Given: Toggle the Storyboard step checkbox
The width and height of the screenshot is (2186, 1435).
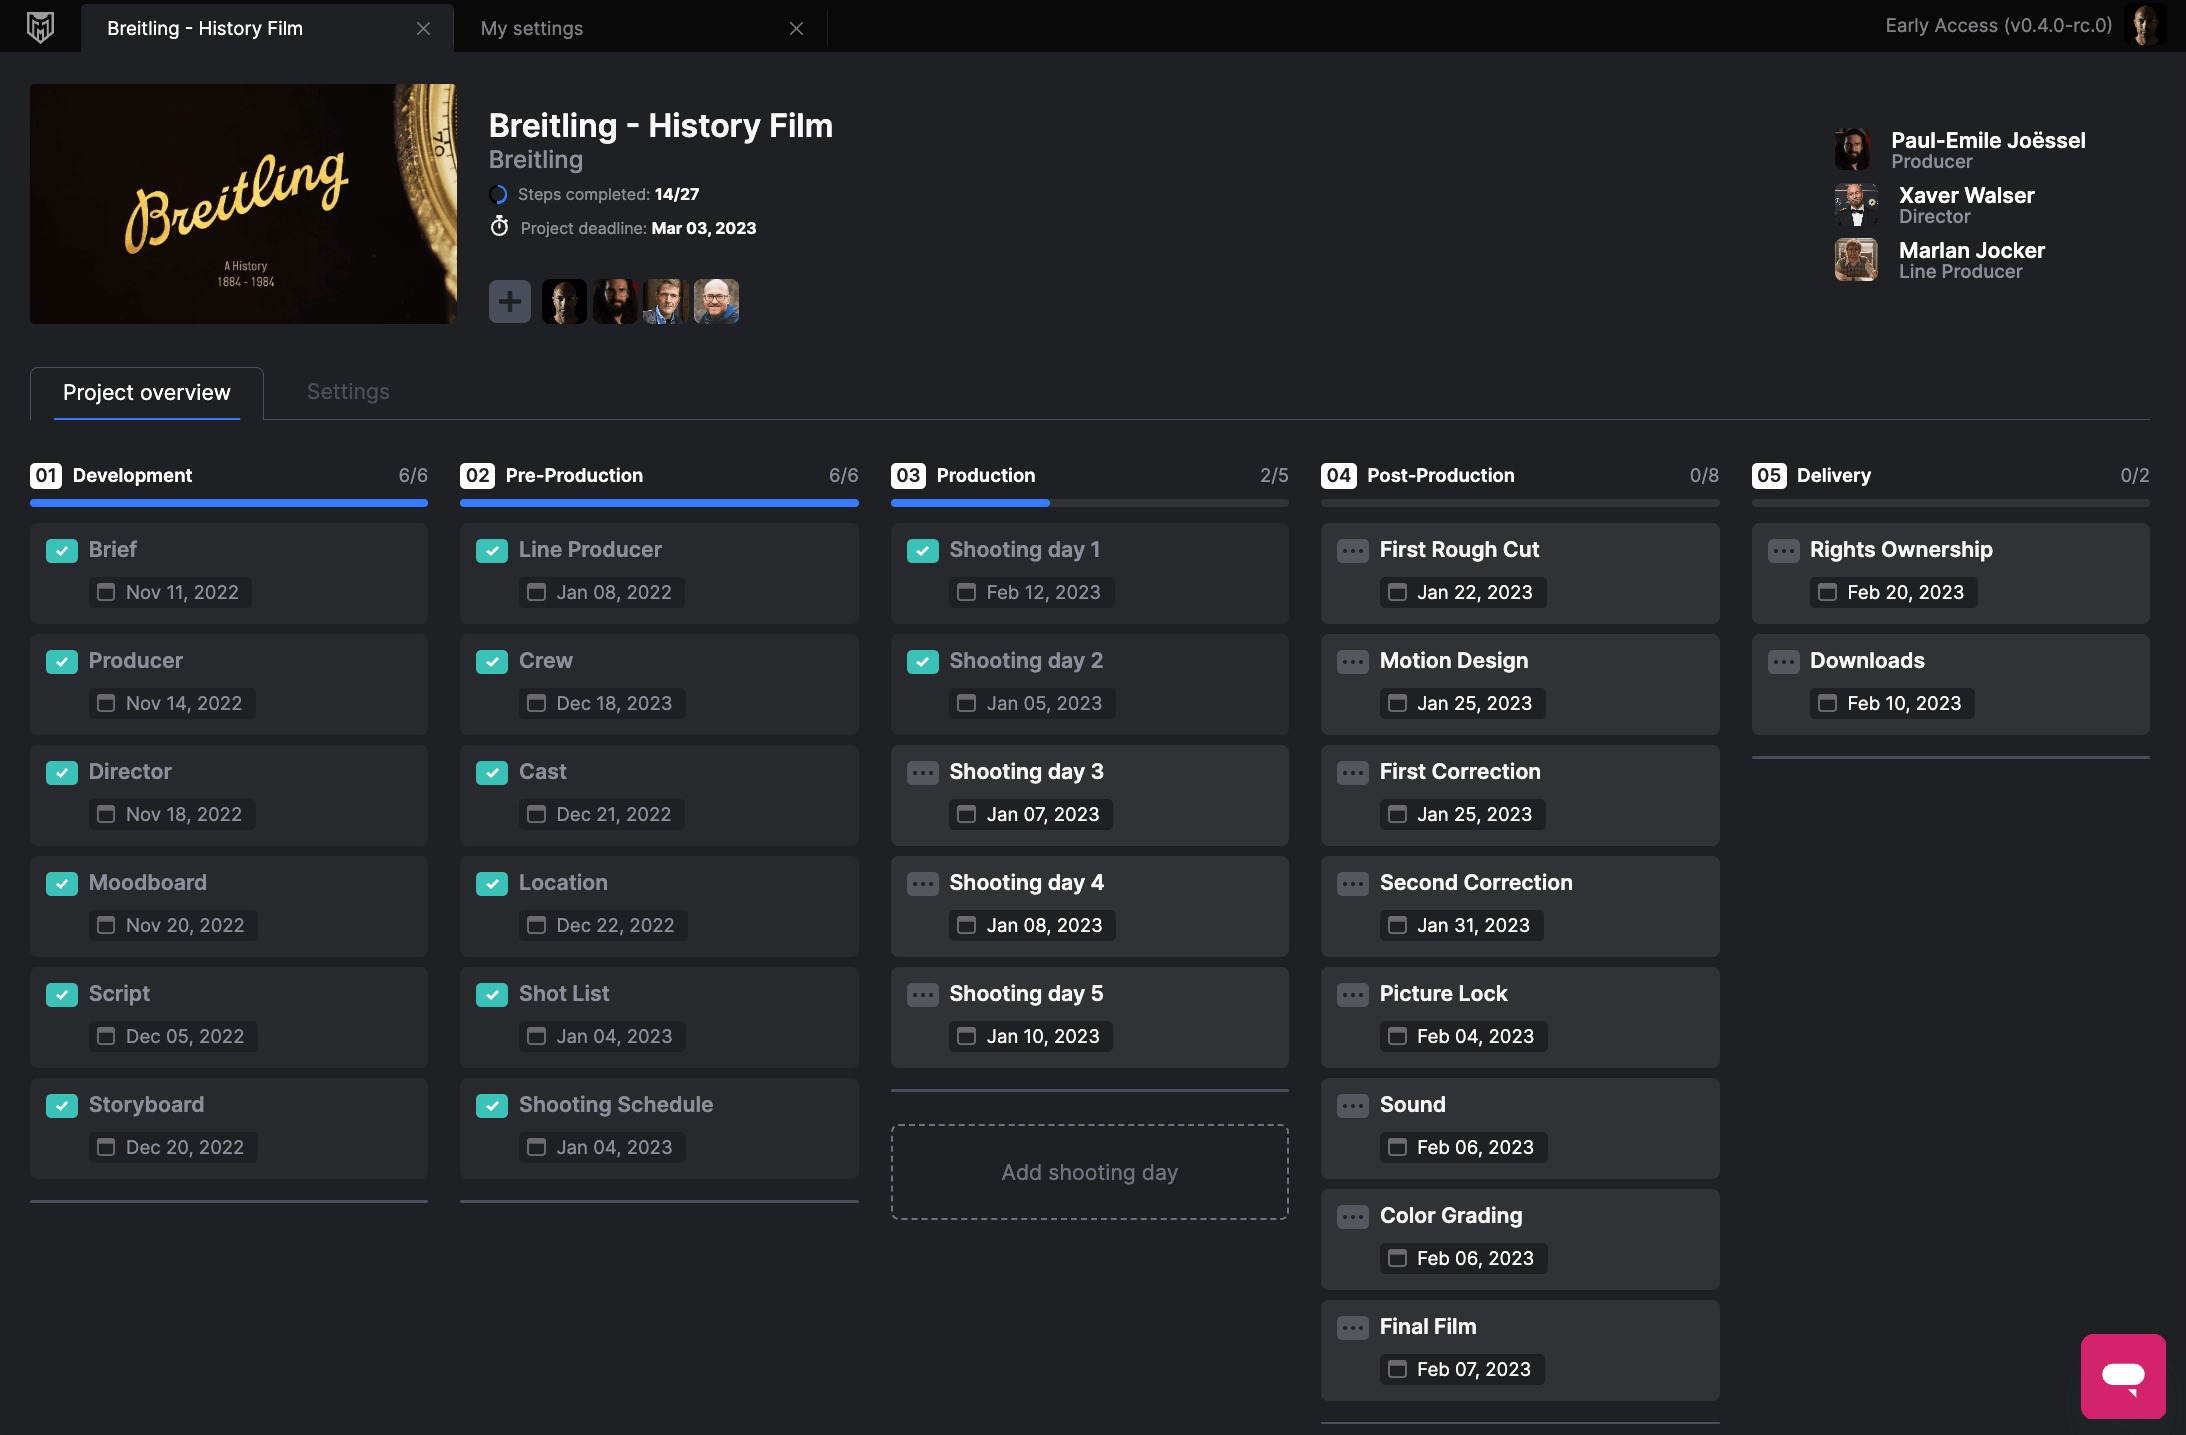Looking at the screenshot, I should tap(62, 1106).
